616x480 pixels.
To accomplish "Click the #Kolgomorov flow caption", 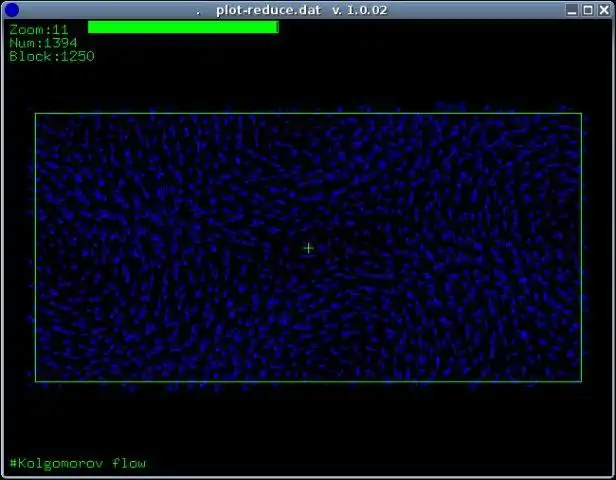I will [77, 464].
